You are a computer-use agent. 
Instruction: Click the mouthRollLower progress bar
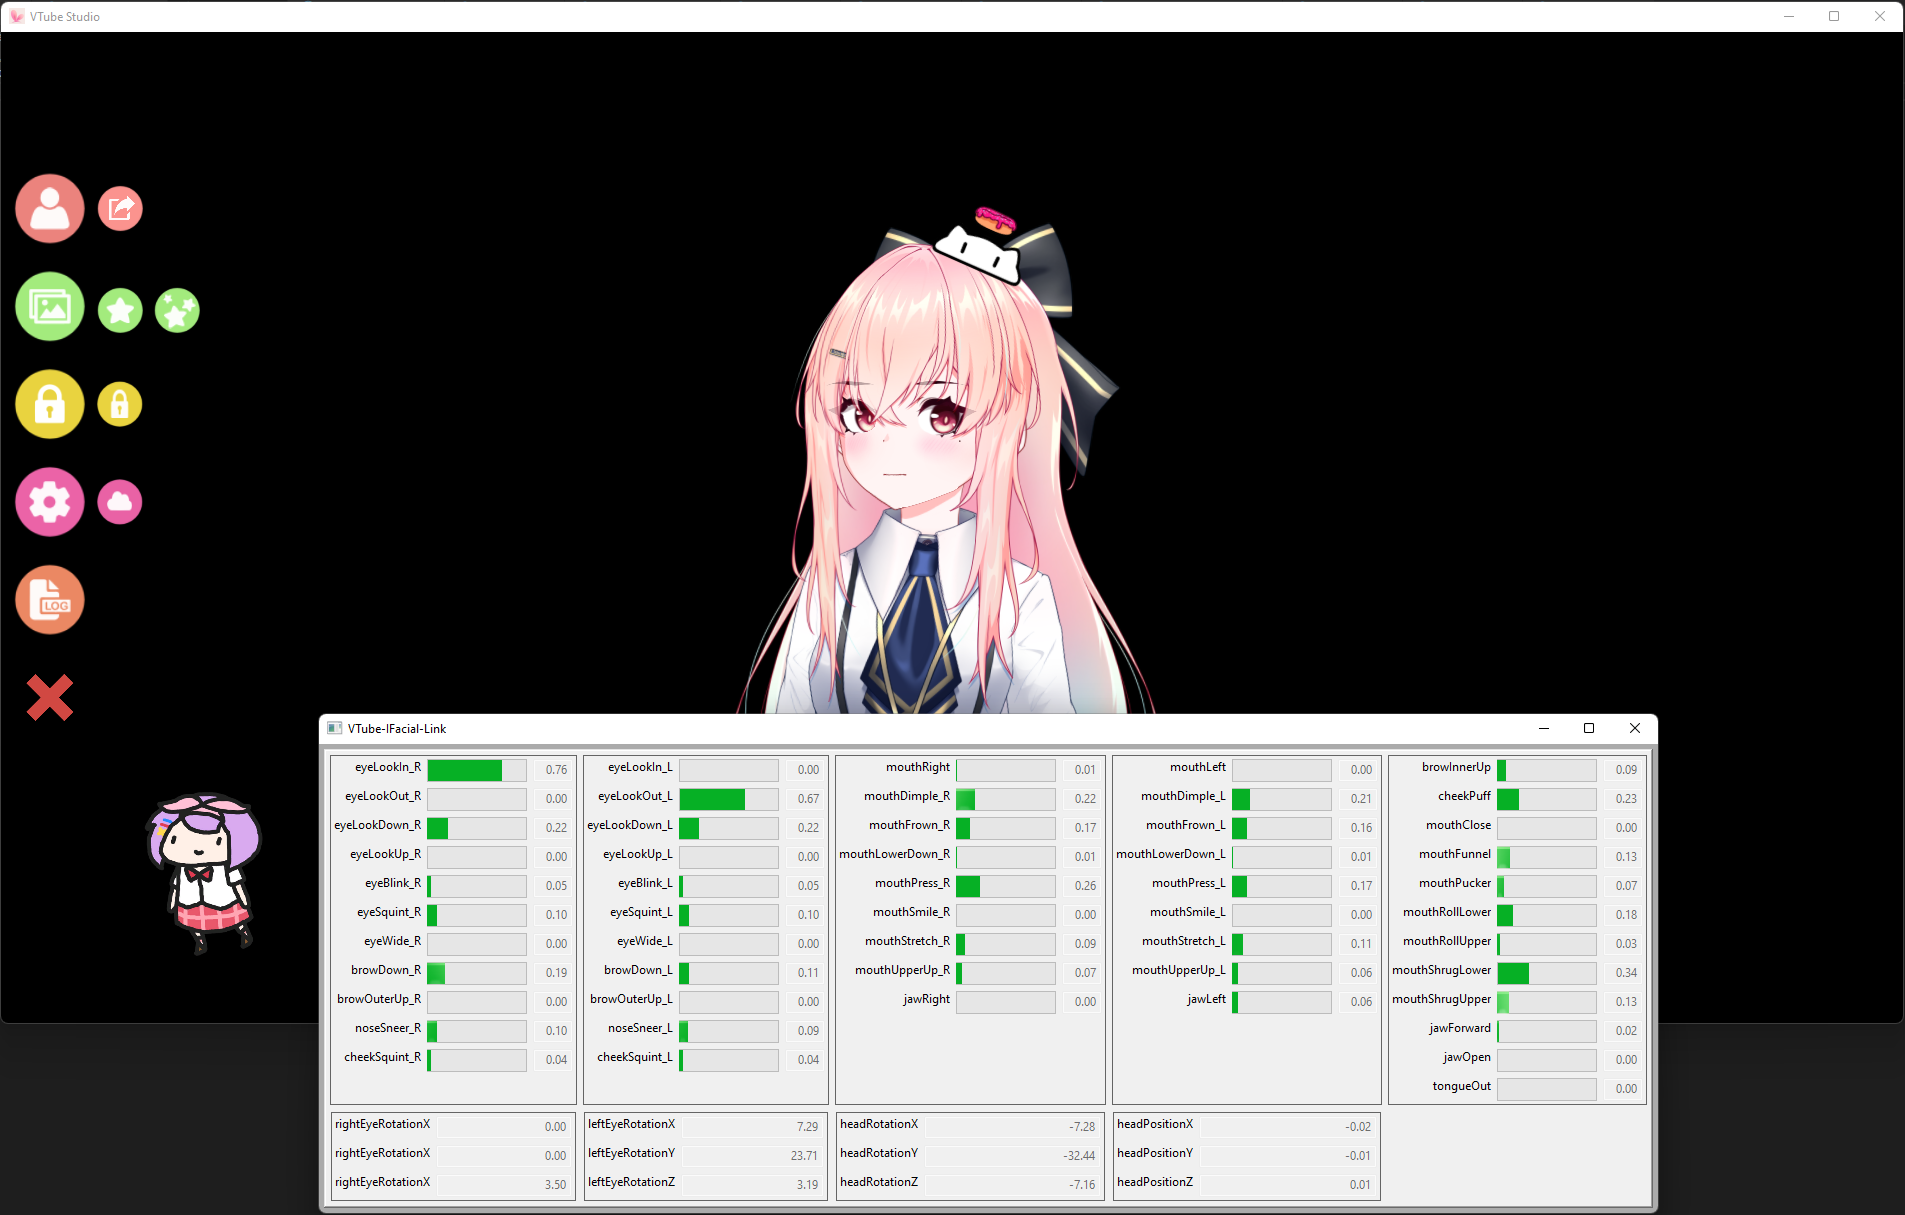click(1547, 915)
